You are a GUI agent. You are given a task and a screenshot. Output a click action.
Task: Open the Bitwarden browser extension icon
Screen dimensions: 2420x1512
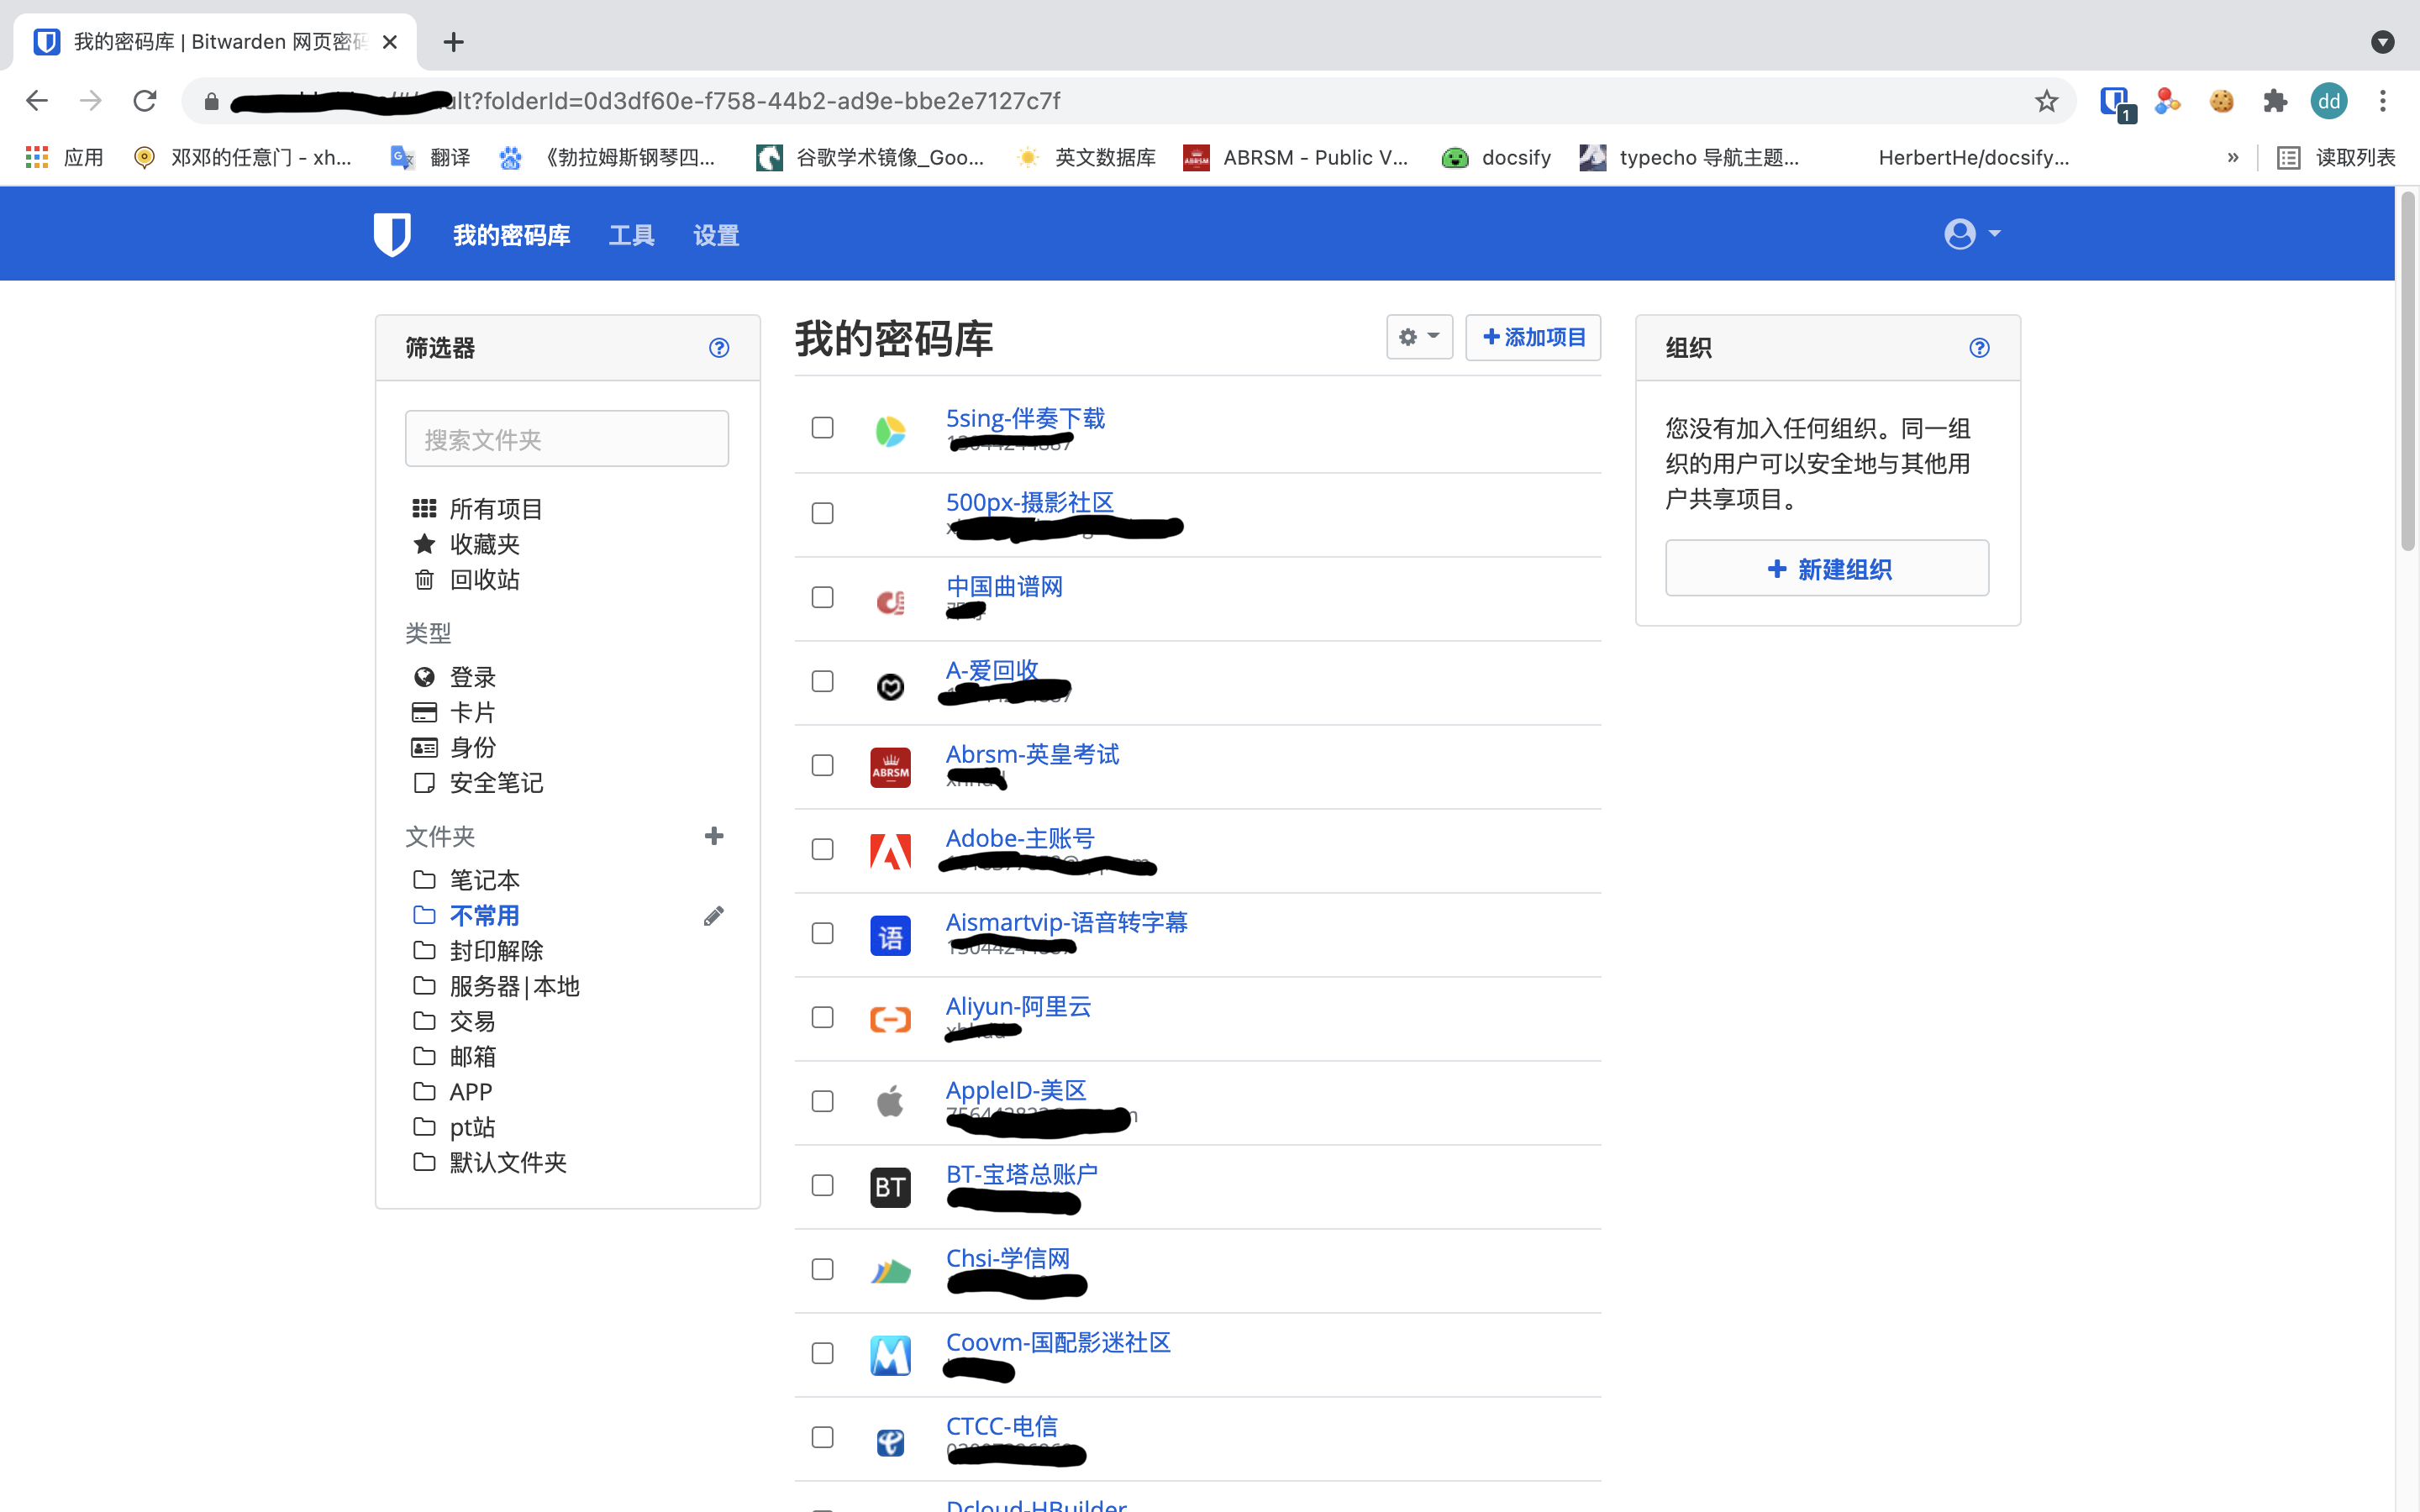pyautogui.click(x=2115, y=103)
